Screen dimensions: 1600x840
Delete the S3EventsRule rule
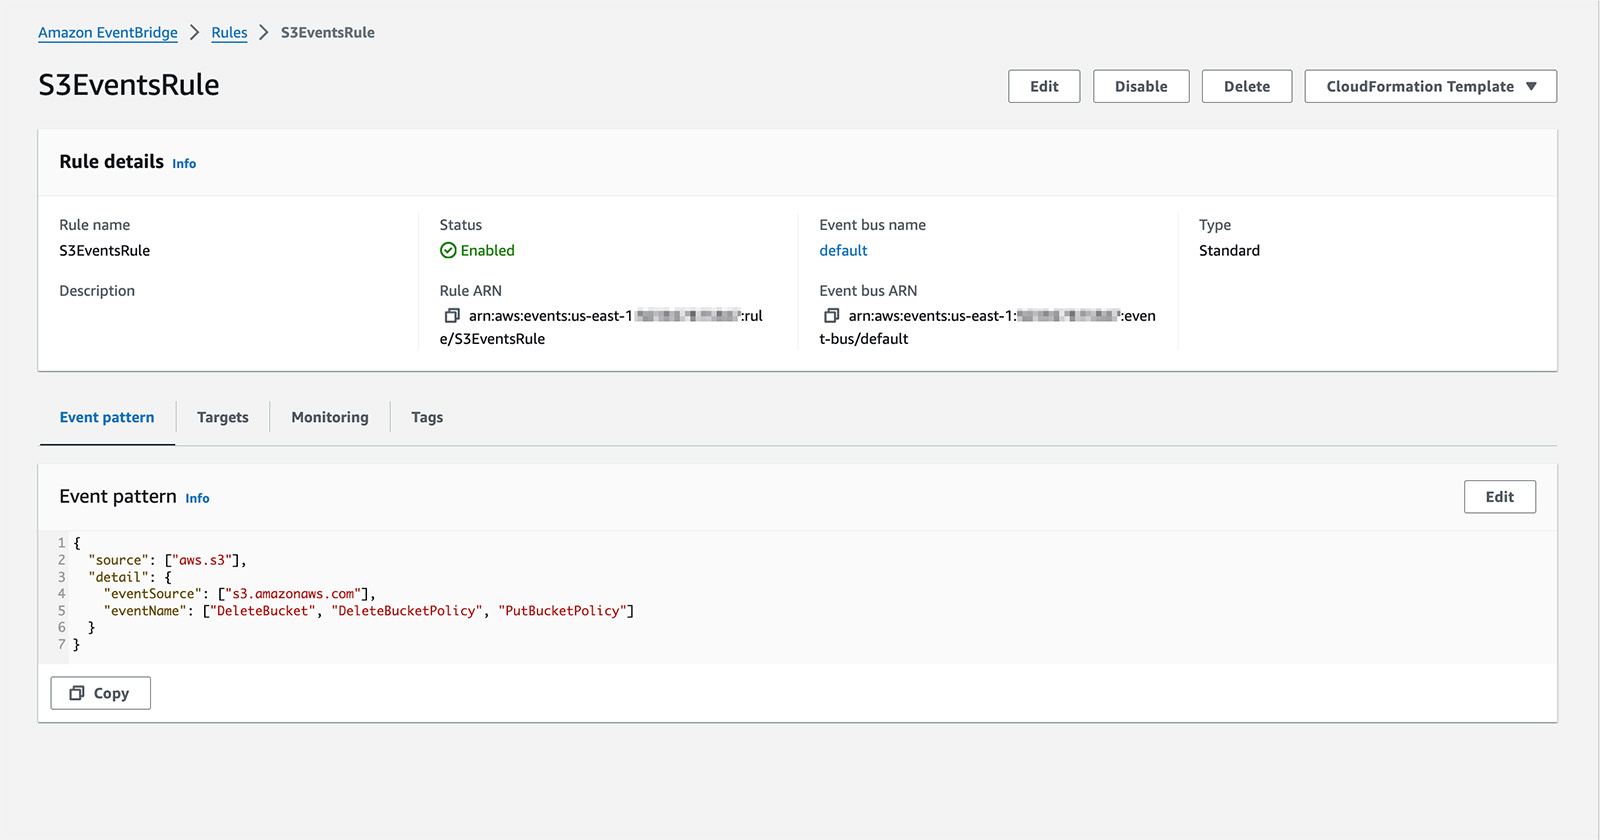[1246, 86]
